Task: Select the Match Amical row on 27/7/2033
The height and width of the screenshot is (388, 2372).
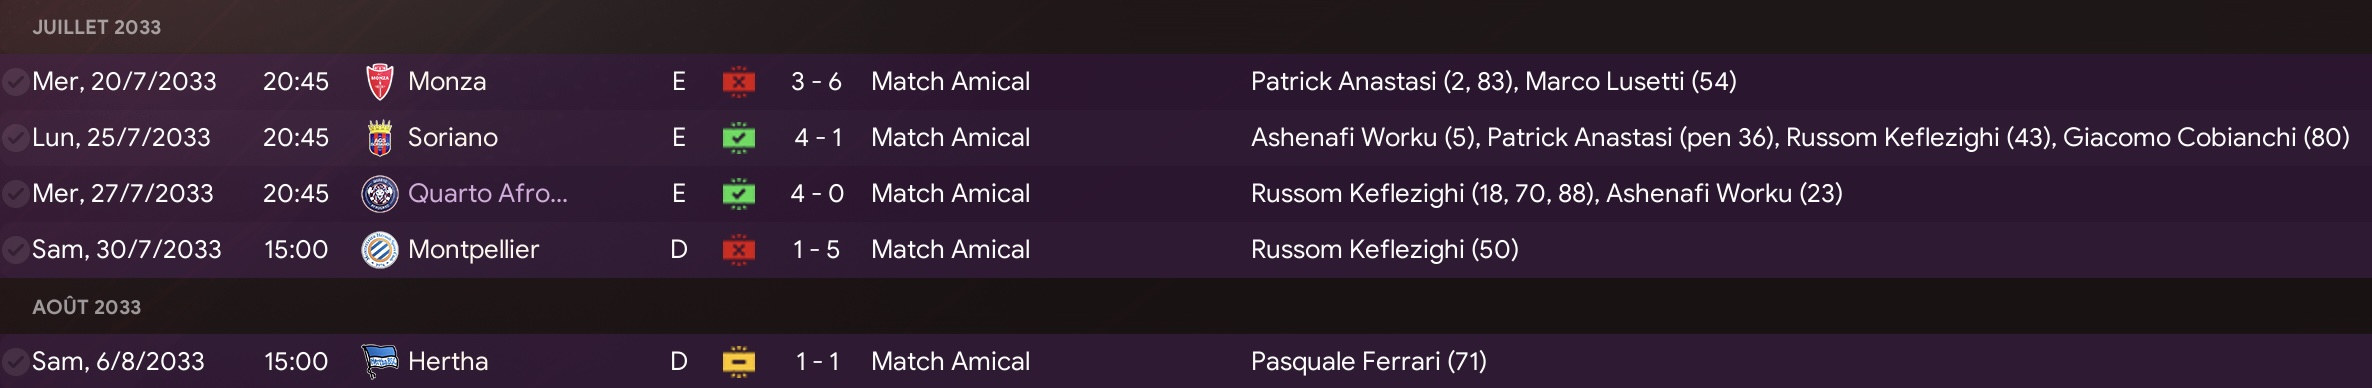Action: click(1186, 194)
